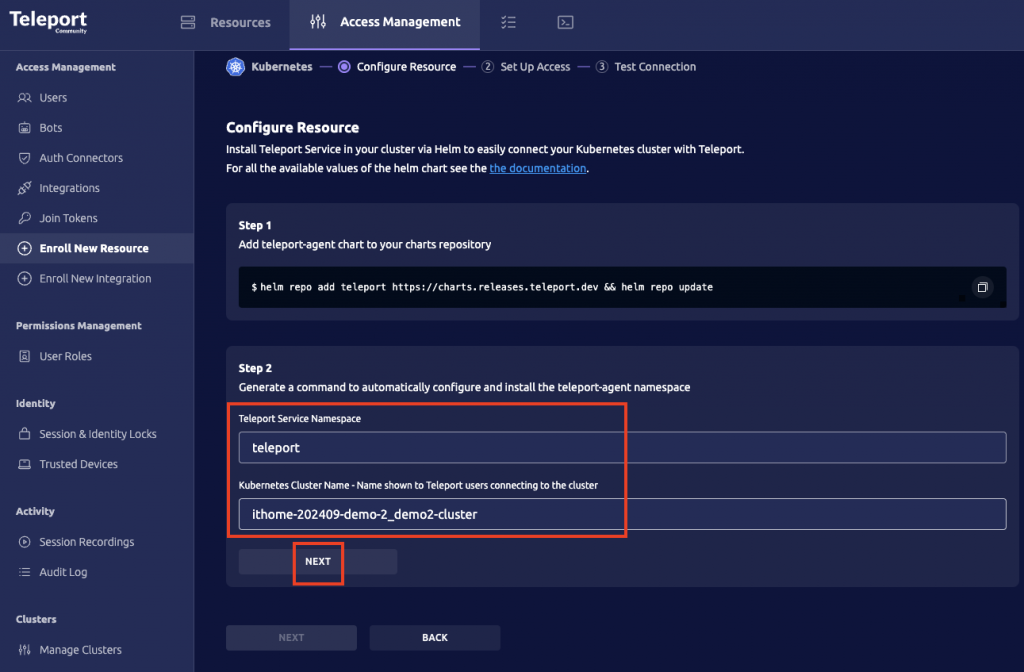Open Session & Identity Locks
The width and height of the screenshot is (1024, 672).
click(x=97, y=434)
